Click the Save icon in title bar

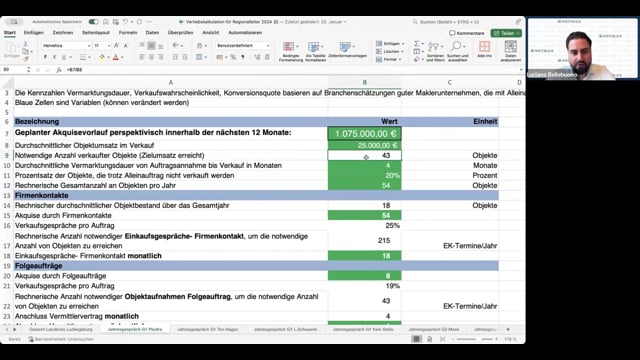click(116, 22)
